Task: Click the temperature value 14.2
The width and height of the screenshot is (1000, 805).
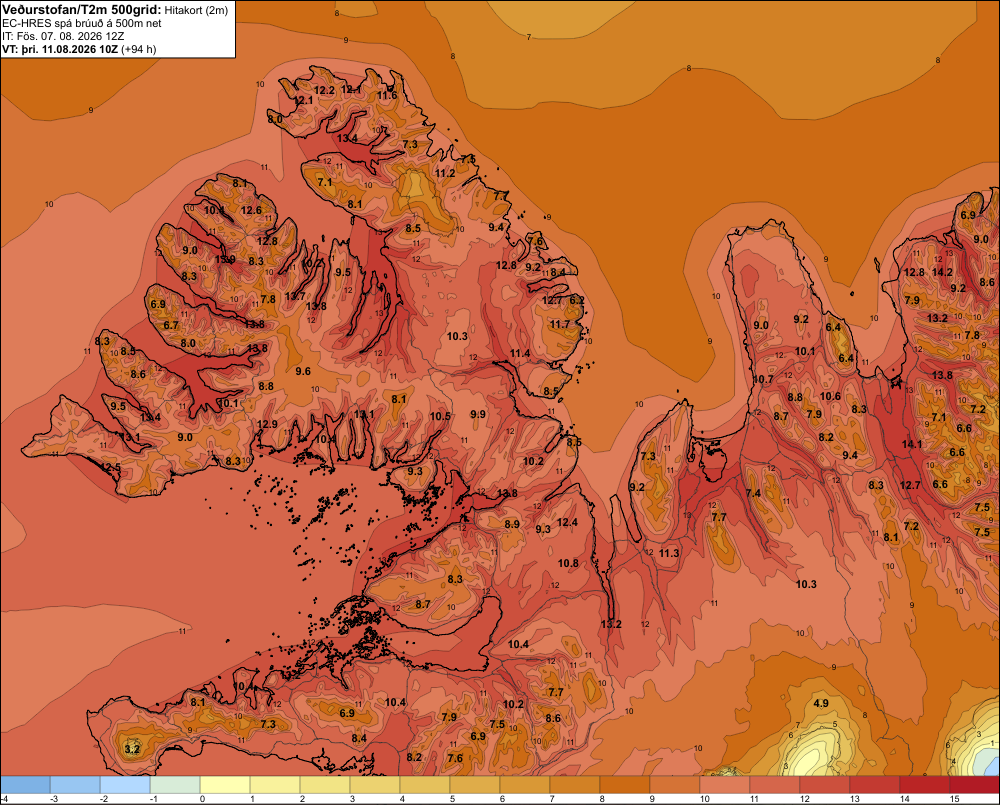Action: point(942,272)
